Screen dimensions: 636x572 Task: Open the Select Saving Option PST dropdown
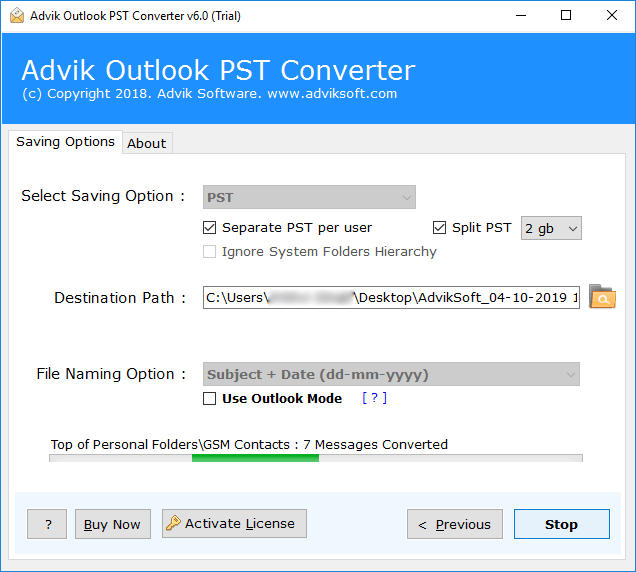coord(309,197)
